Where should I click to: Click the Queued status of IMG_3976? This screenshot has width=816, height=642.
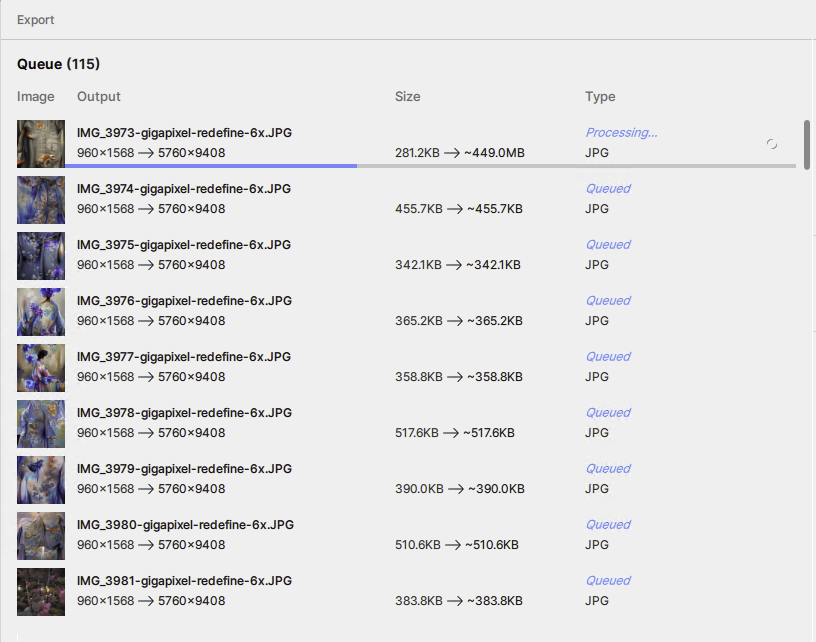pos(608,301)
